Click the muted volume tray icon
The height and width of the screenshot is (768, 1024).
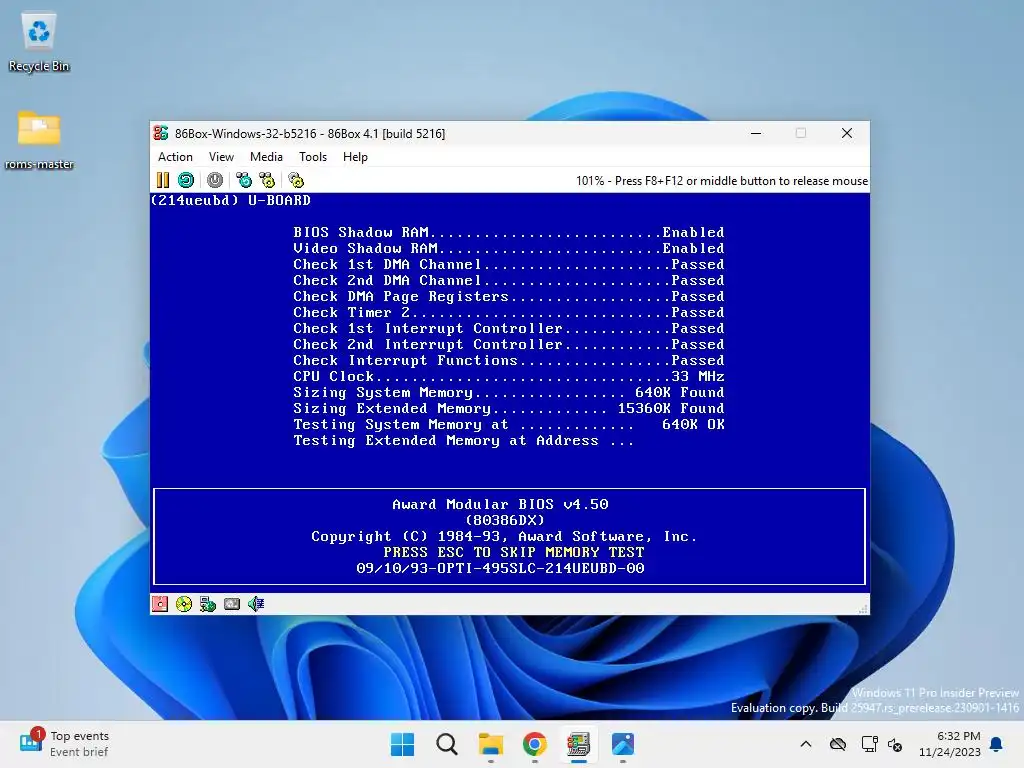tap(895, 744)
